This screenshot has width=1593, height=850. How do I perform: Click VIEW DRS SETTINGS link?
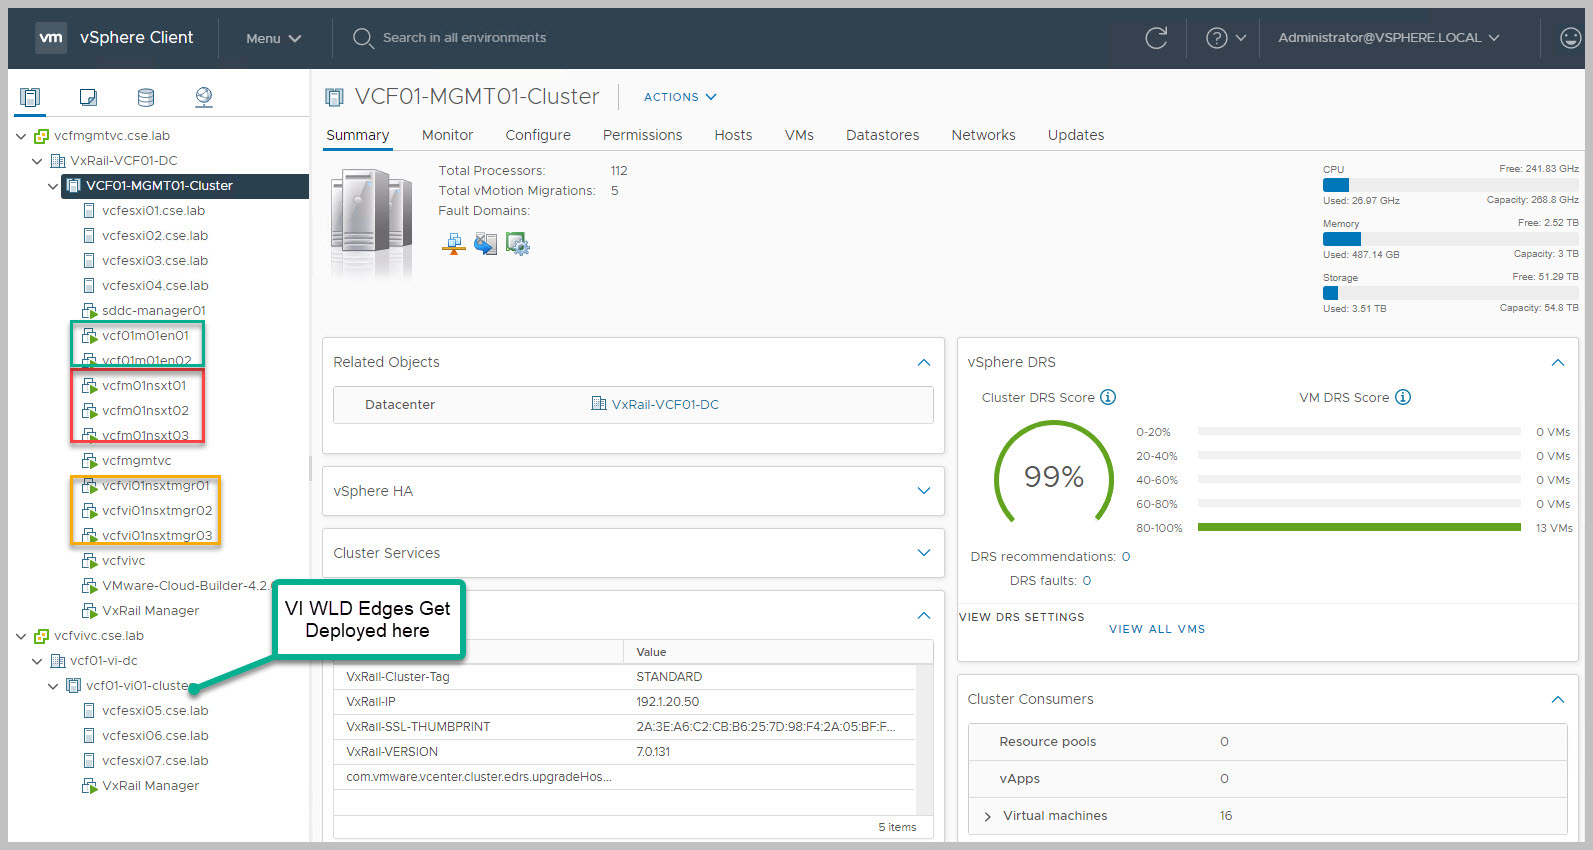pyautogui.click(x=1021, y=617)
